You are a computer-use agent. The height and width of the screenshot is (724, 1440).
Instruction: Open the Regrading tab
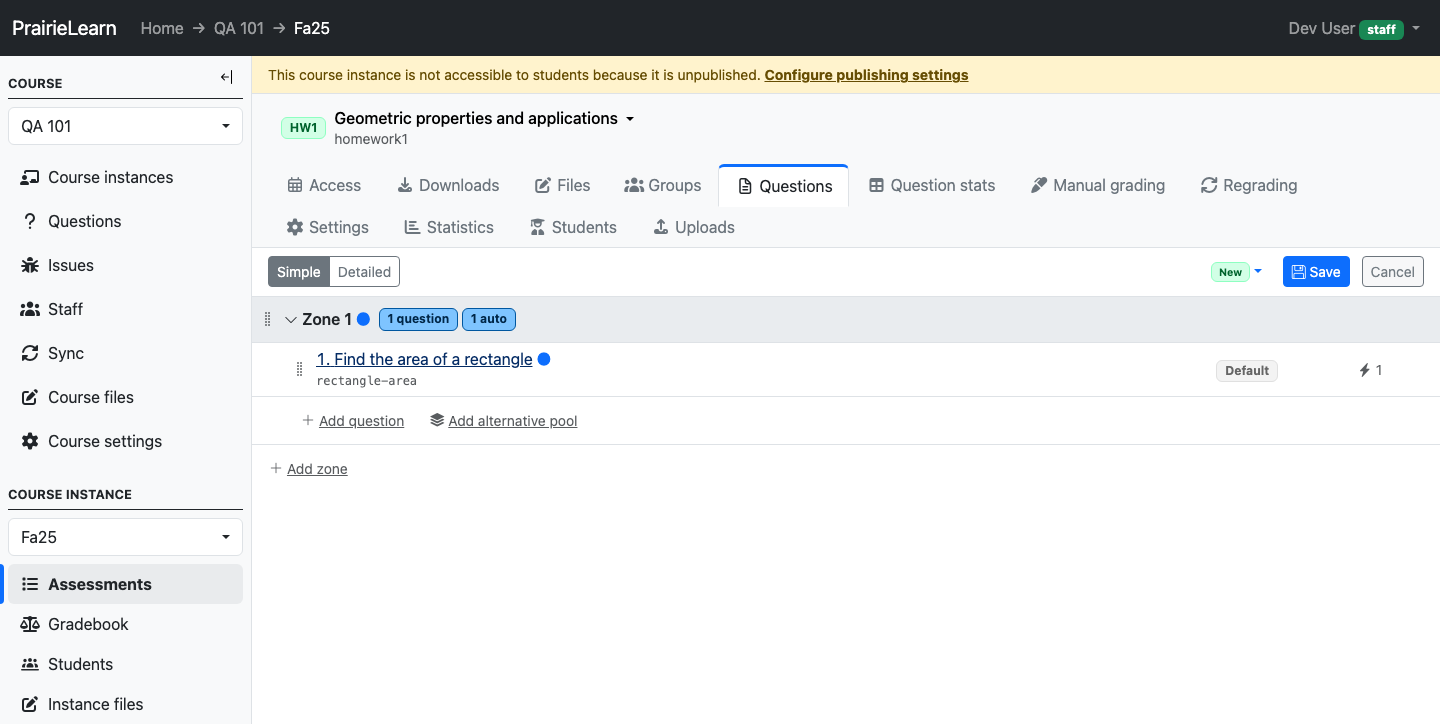[x=1249, y=185]
